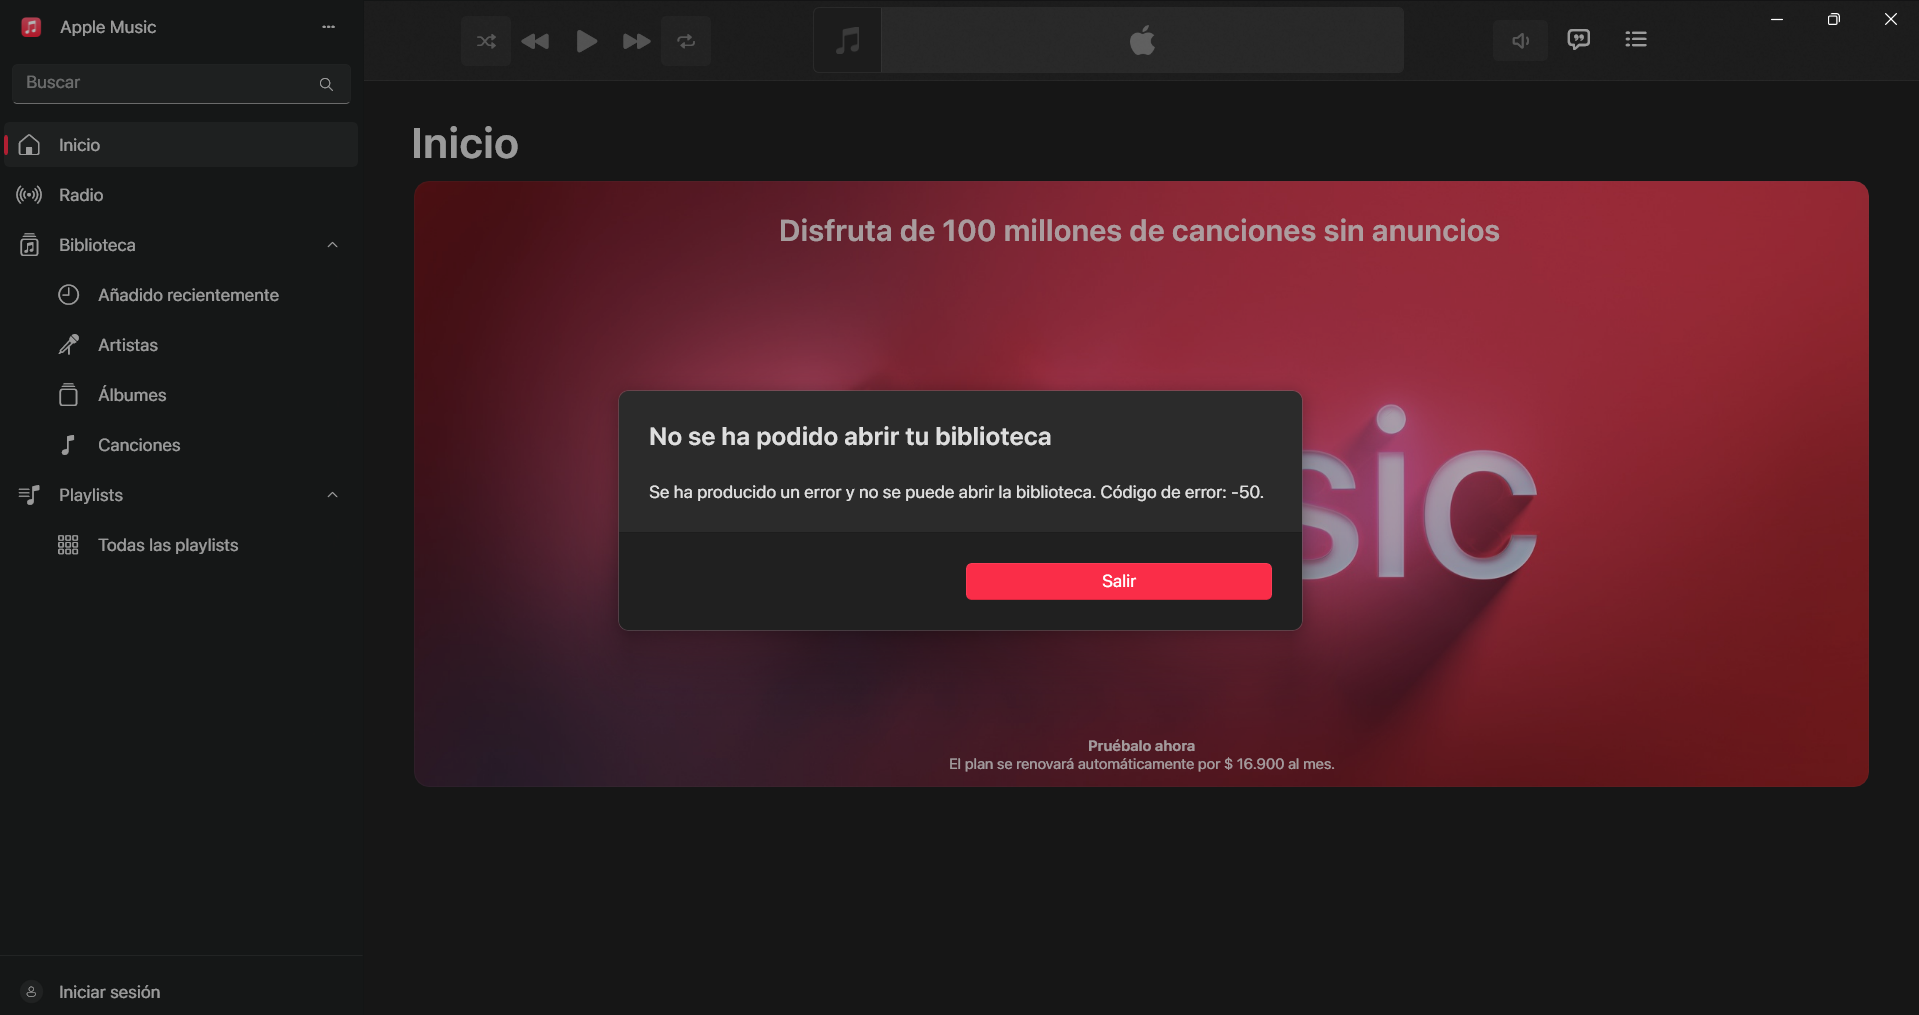Close the Apple Music window

pos(1890,19)
